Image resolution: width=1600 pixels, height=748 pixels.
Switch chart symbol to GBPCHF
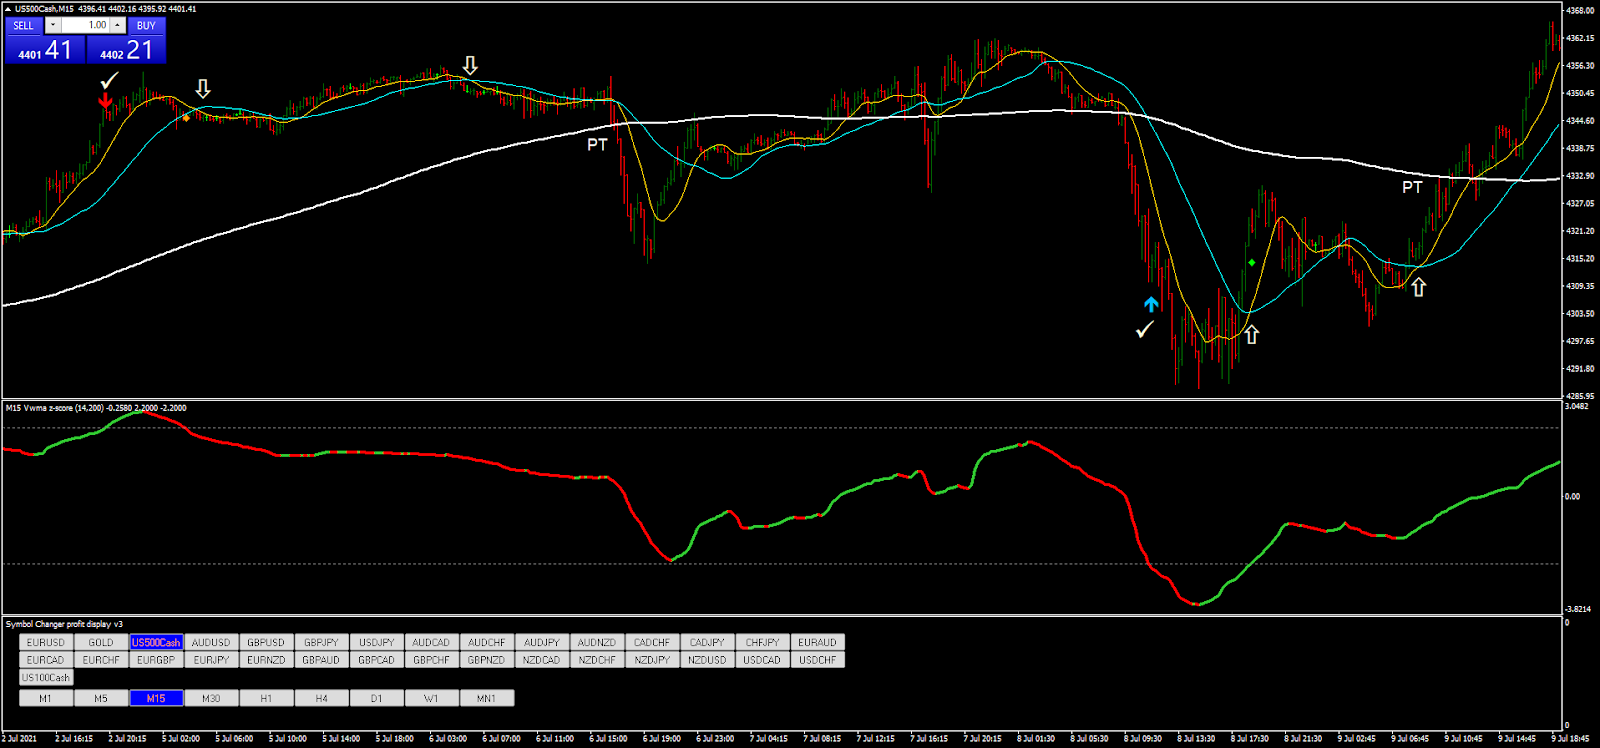click(x=432, y=660)
